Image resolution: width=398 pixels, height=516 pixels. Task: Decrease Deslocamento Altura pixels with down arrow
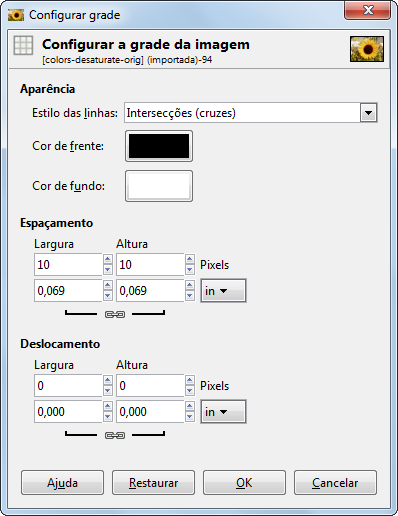point(190,391)
